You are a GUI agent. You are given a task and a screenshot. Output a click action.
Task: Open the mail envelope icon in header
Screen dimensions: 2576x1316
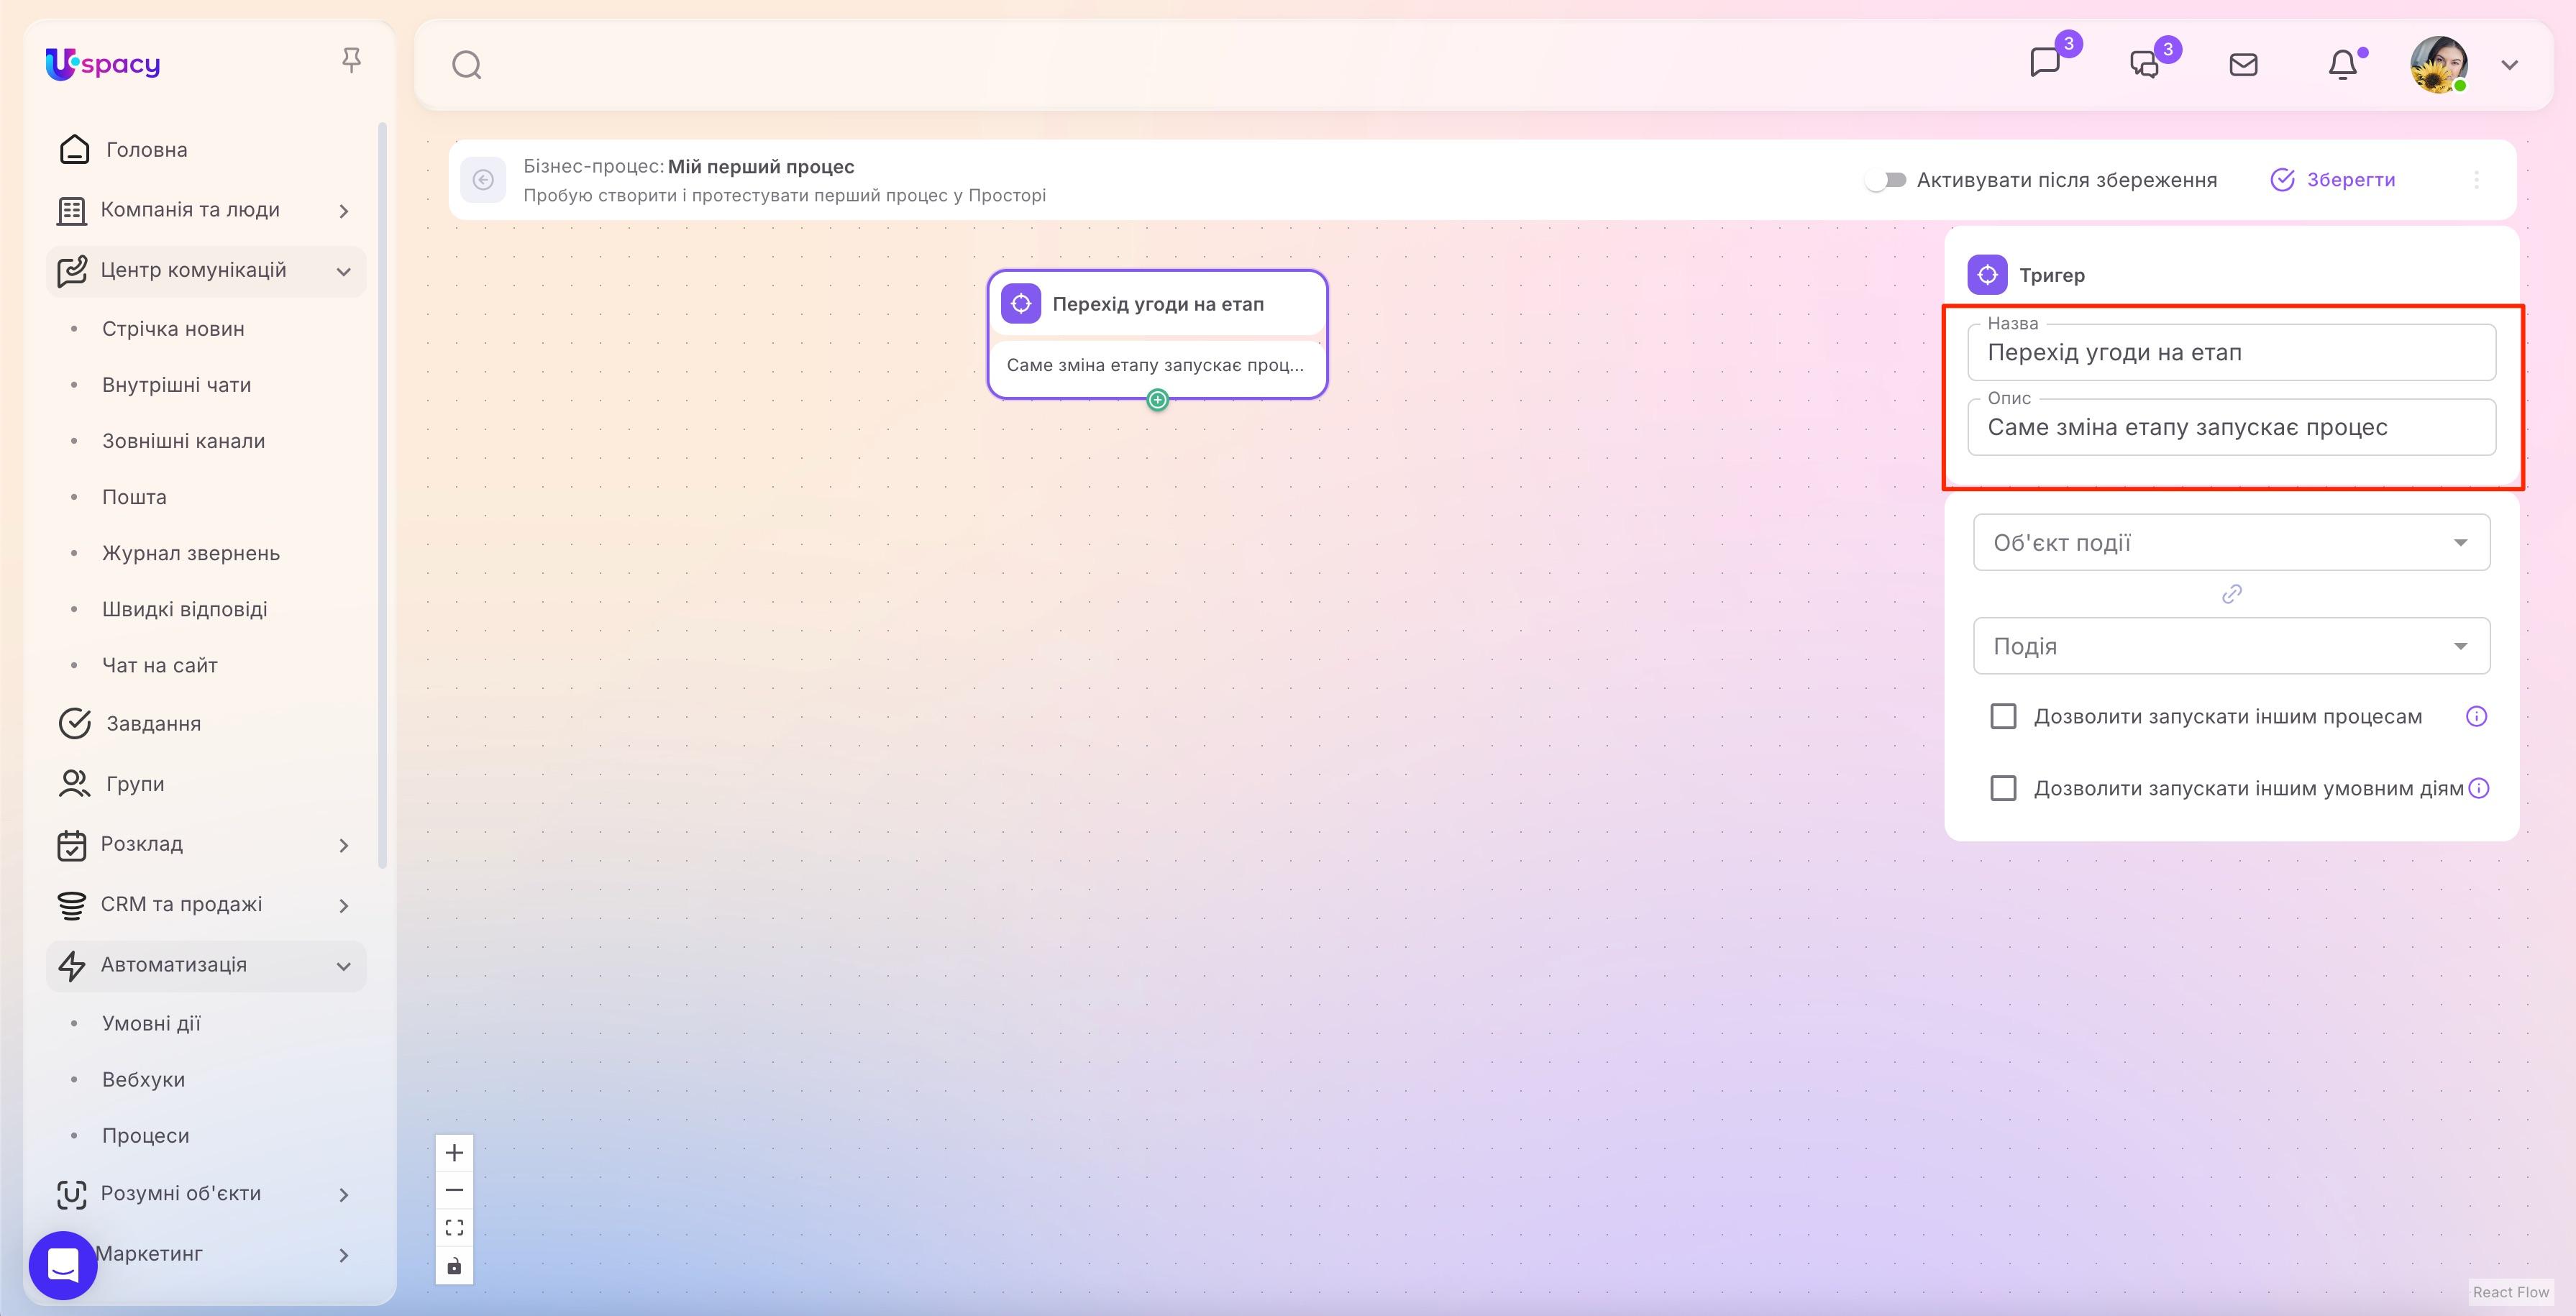click(x=2243, y=64)
